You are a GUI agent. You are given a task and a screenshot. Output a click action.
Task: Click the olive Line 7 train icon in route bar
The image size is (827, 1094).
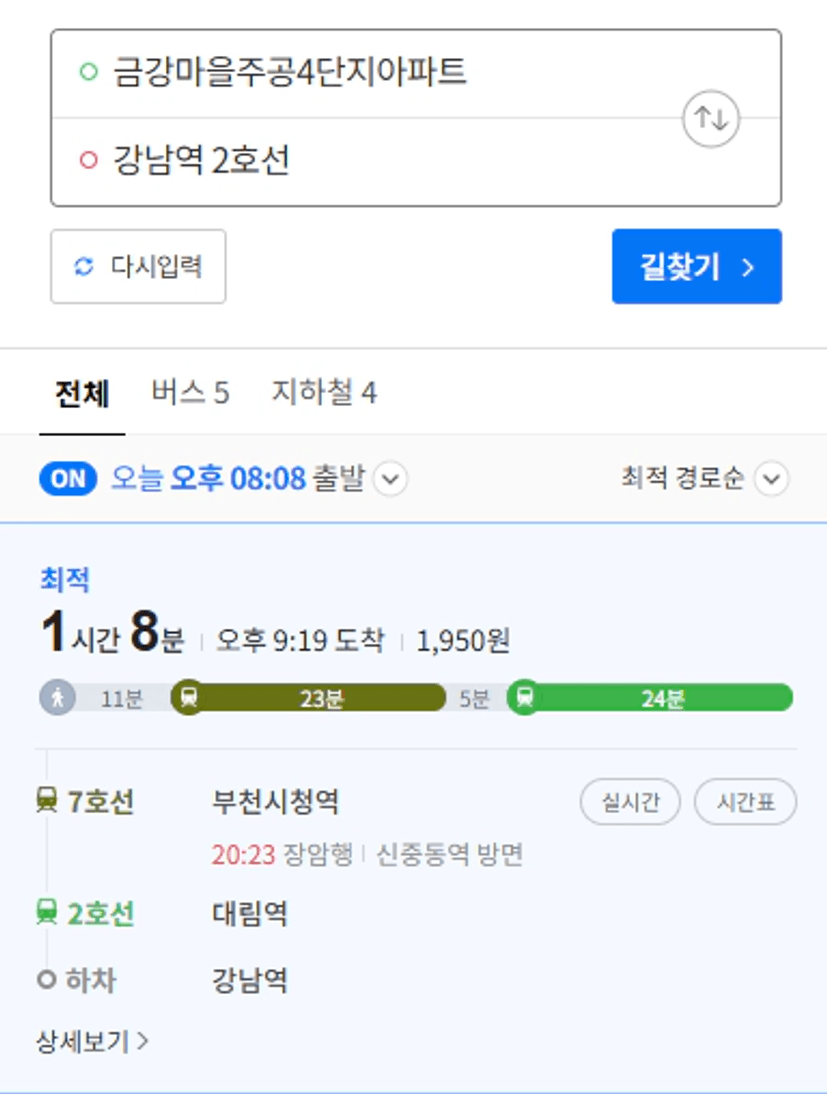(x=188, y=697)
